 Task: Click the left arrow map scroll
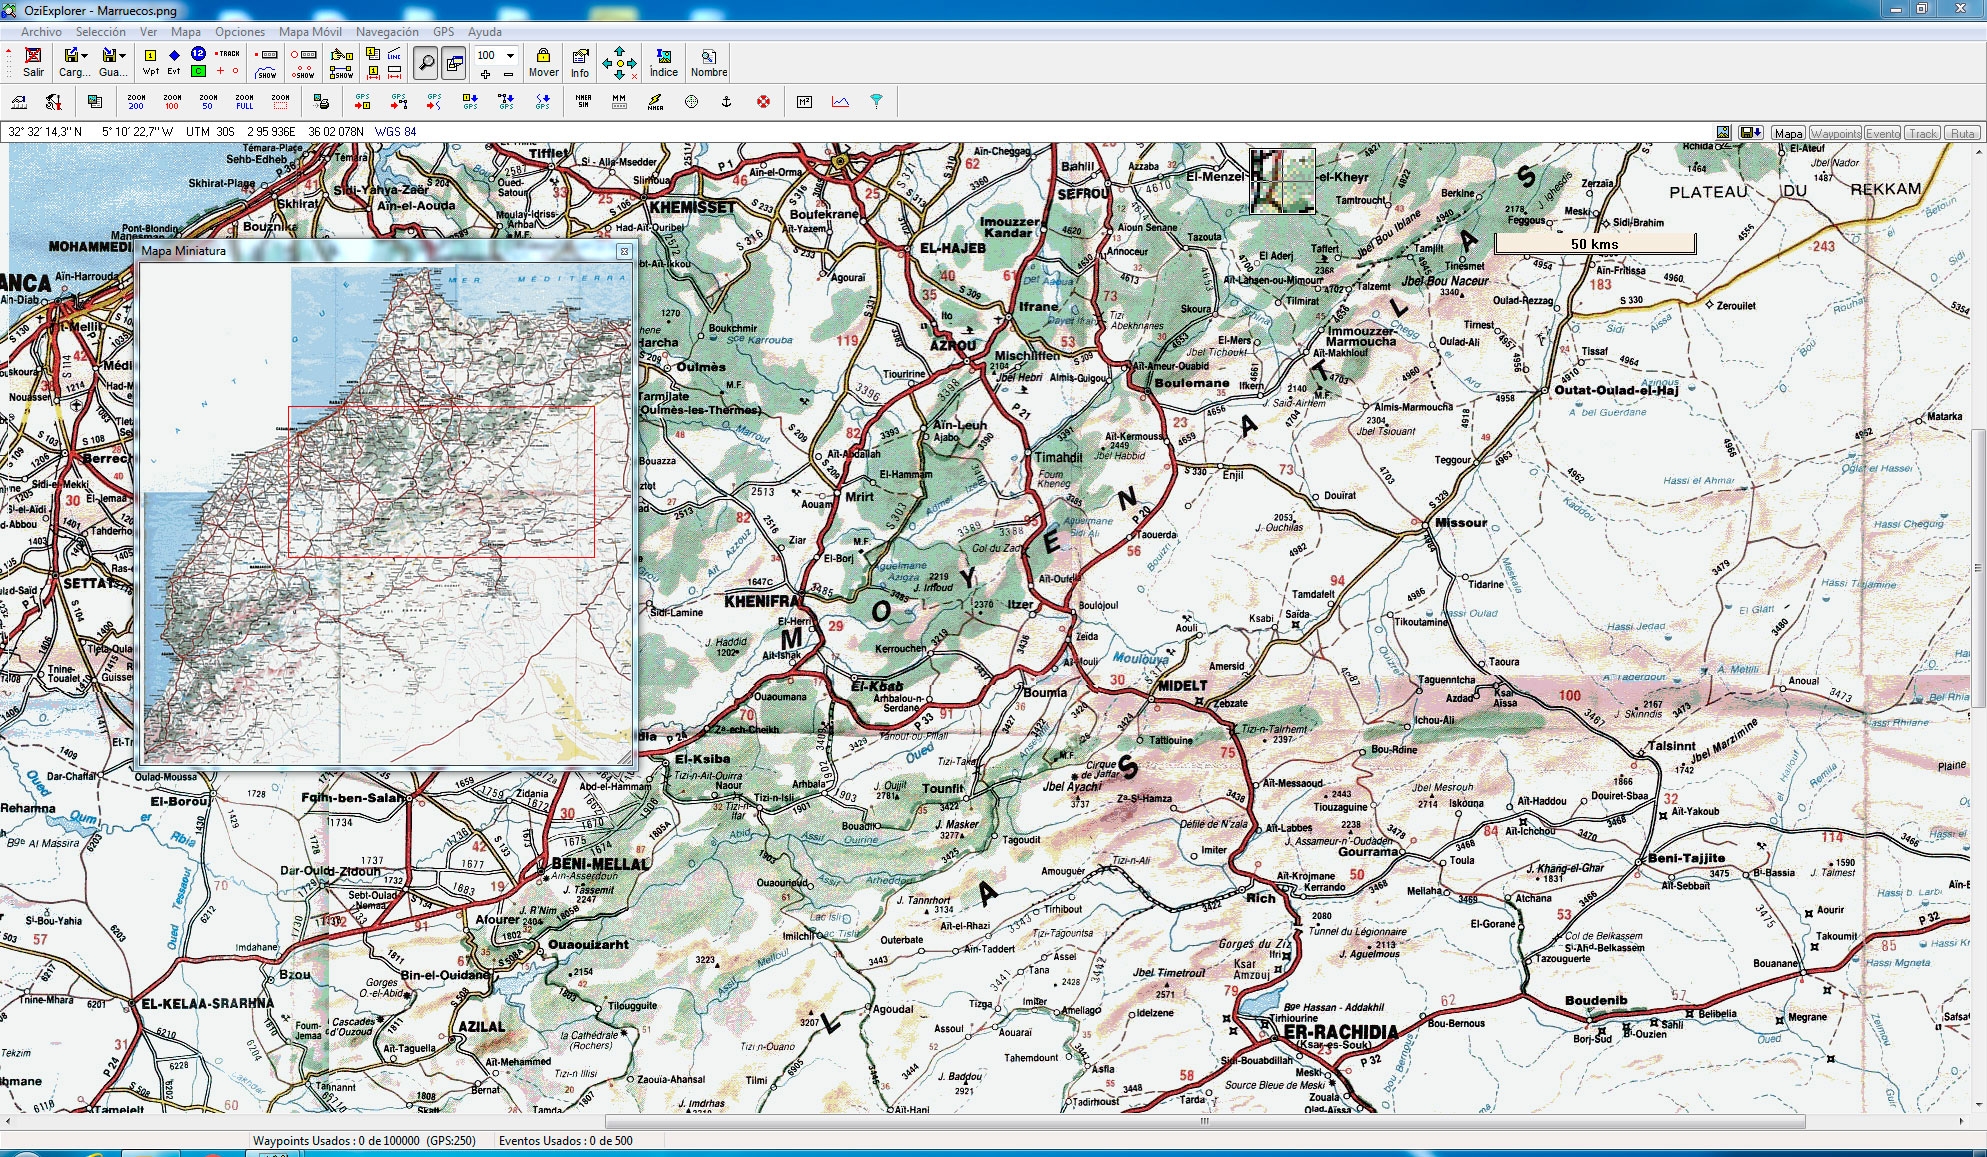click(607, 63)
